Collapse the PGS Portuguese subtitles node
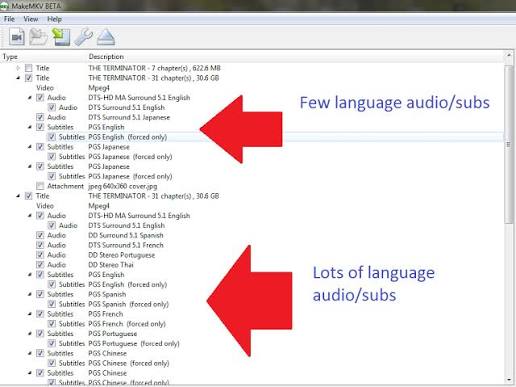Viewport: 516px width, 387px height. 30,334
